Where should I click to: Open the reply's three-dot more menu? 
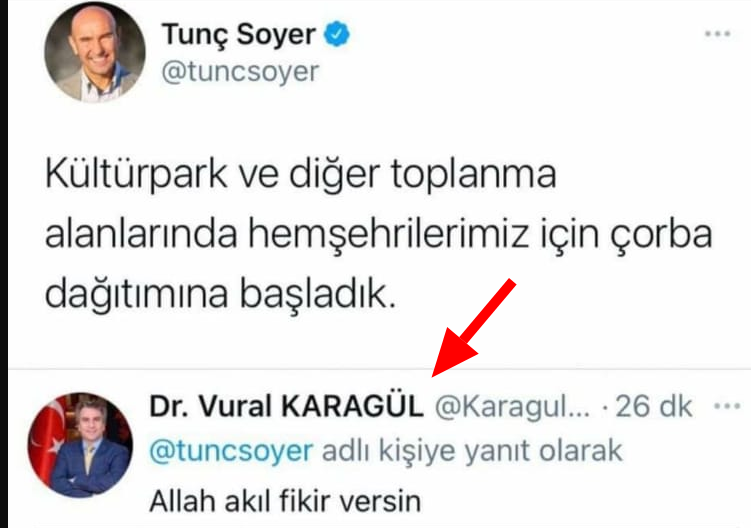click(727, 406)
